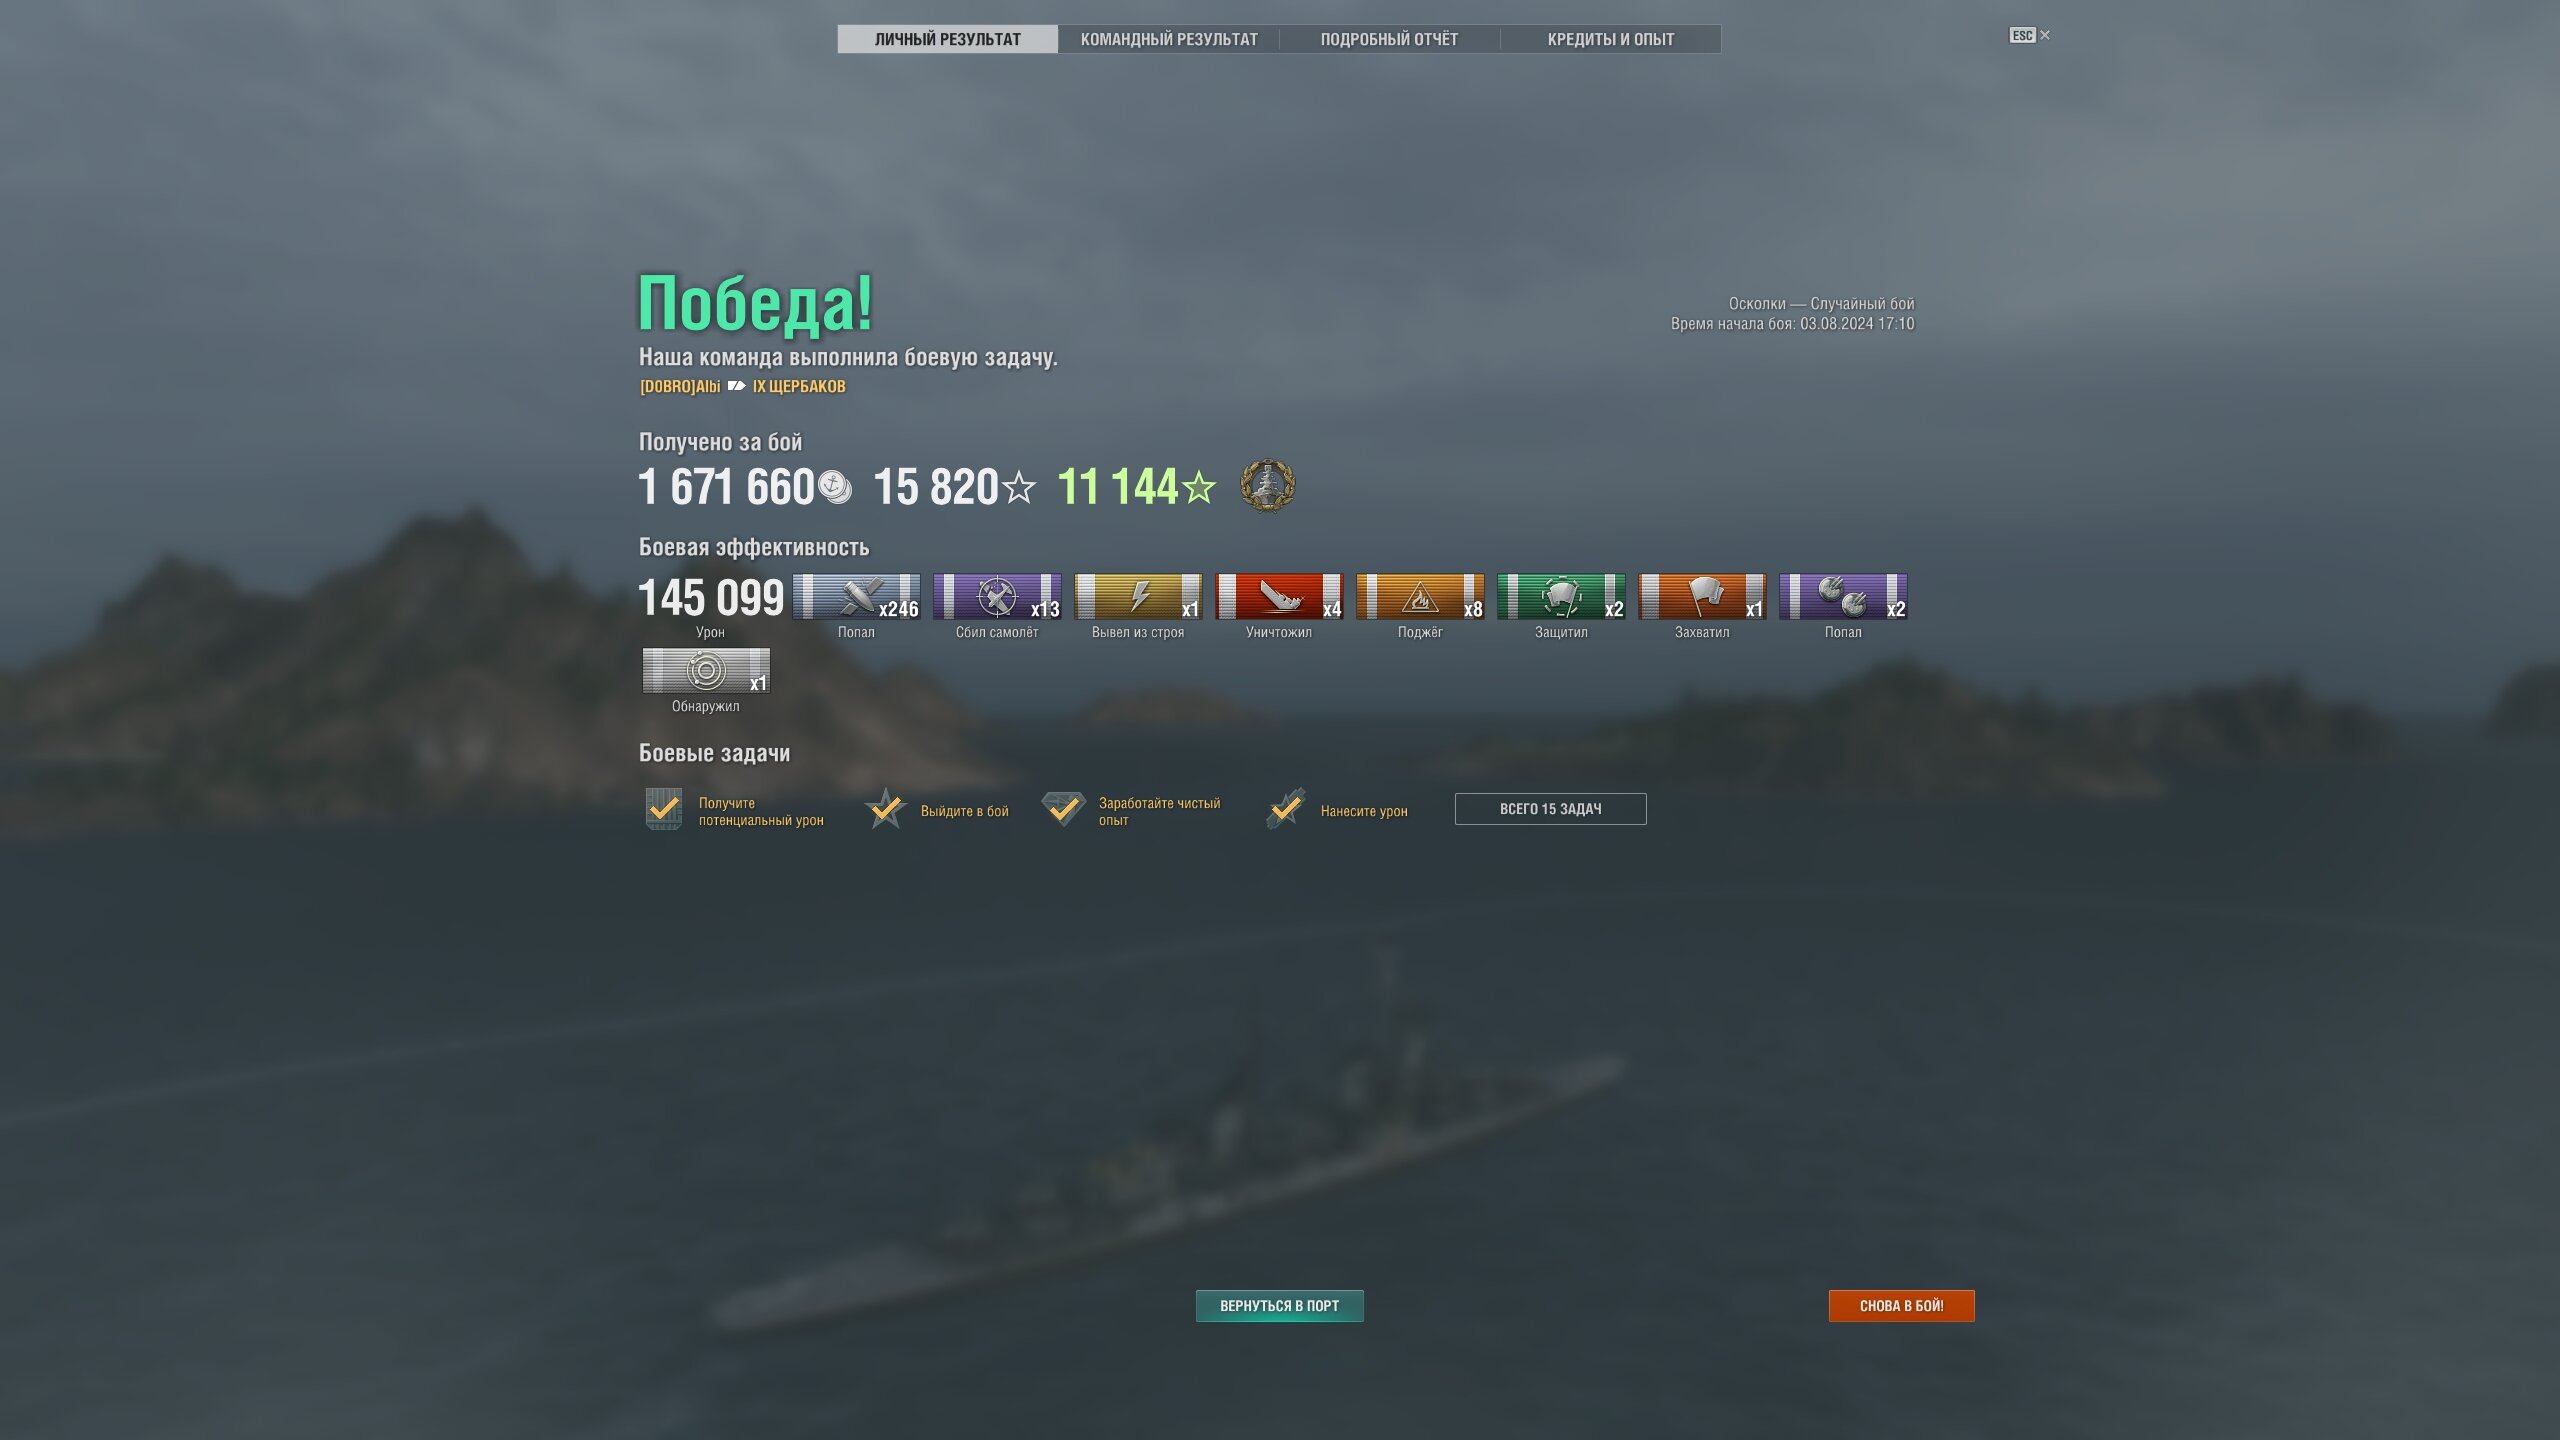Select the incapacitation ribbon with lightning bolt
This screenshot has width=2560, height=1440.
point(1138,596)
